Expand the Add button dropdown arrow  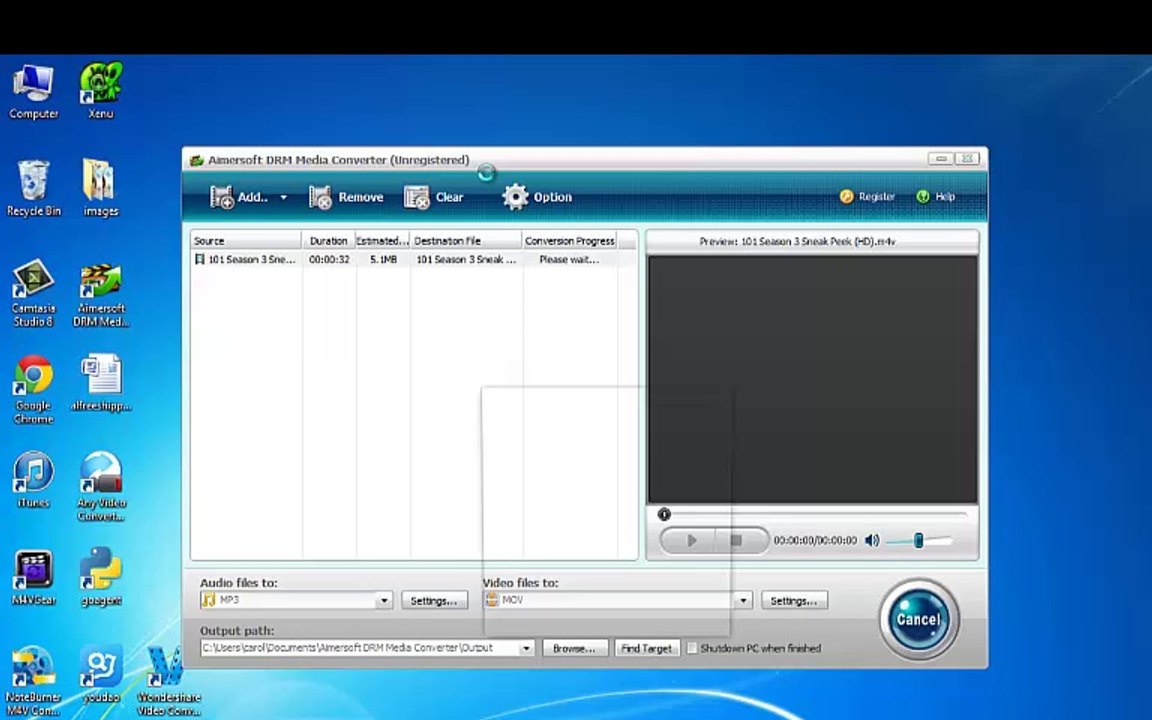pyautogui.click(x=284, y=198)
